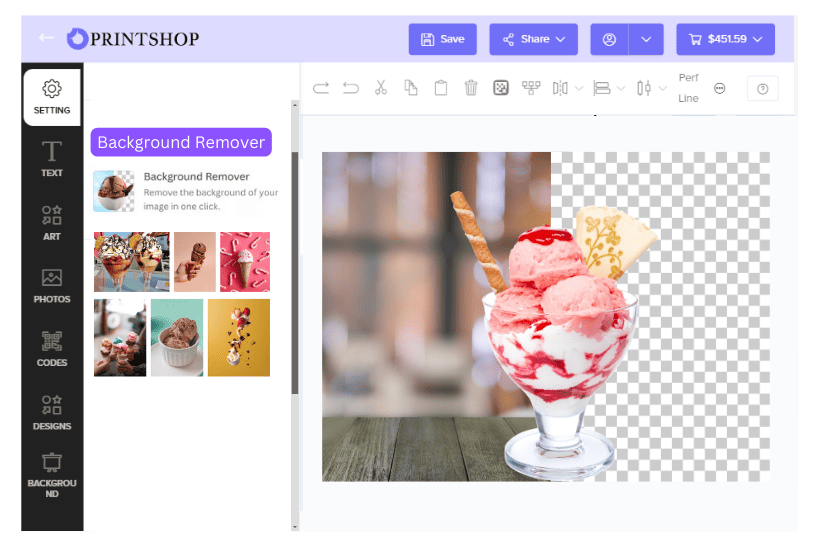The image size is (819, 547).
Task: Click the Save button
Action: click(442, 39)
